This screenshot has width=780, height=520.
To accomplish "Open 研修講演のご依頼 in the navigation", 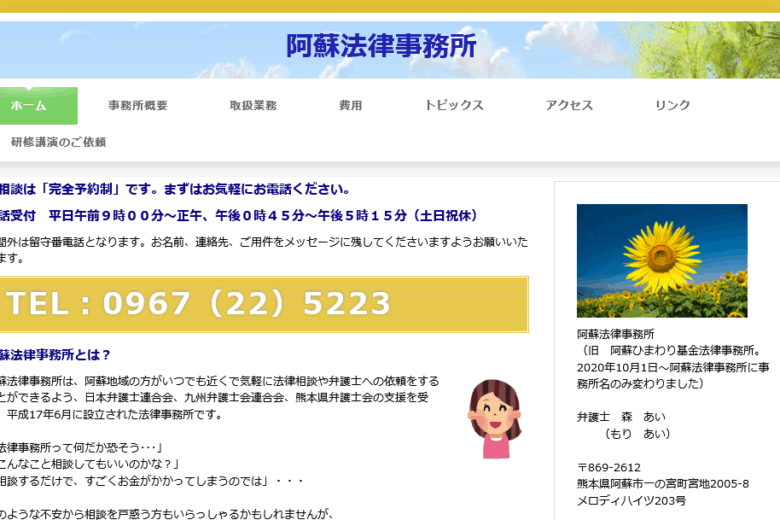I will point(58,142).
